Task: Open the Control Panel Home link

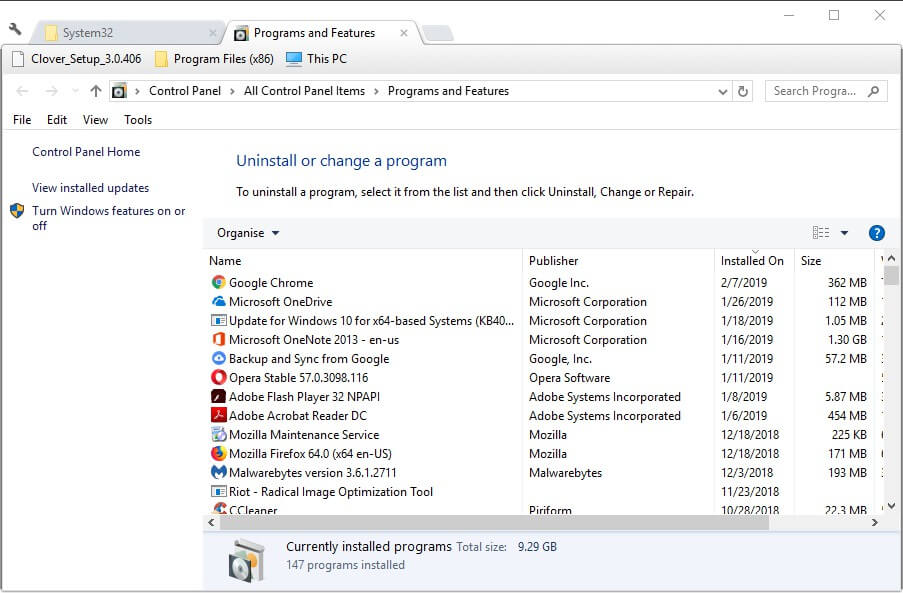Action: [86, 151]
